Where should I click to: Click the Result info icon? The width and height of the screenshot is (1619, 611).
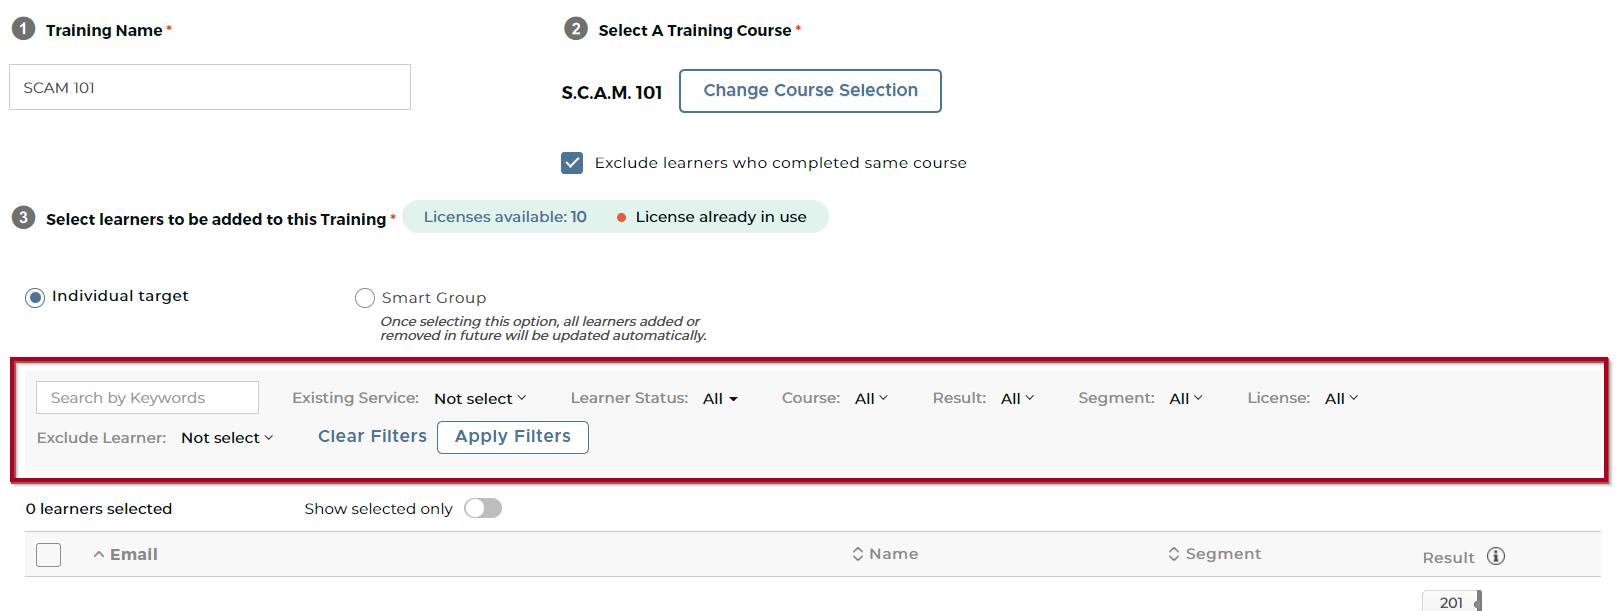1495,557
